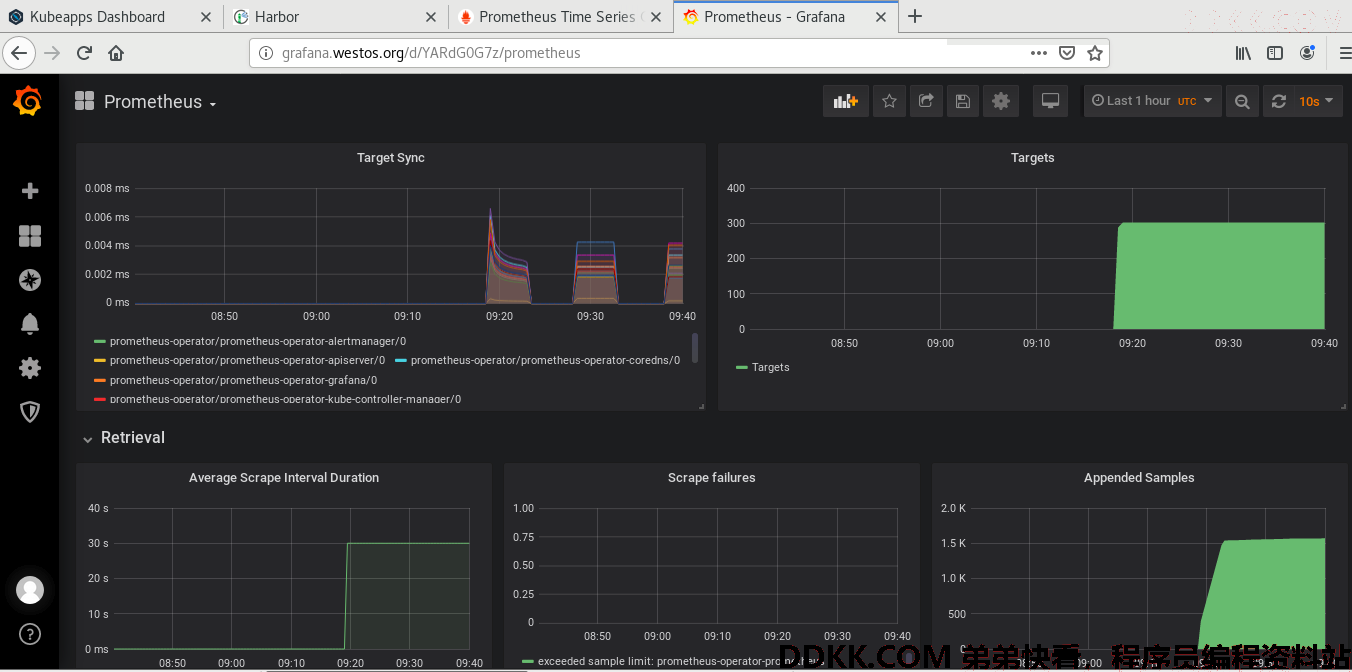Open dashboard settings gear
Image resolution: width=1352 pixels, height=672 pixels.
coord(1001,101)
